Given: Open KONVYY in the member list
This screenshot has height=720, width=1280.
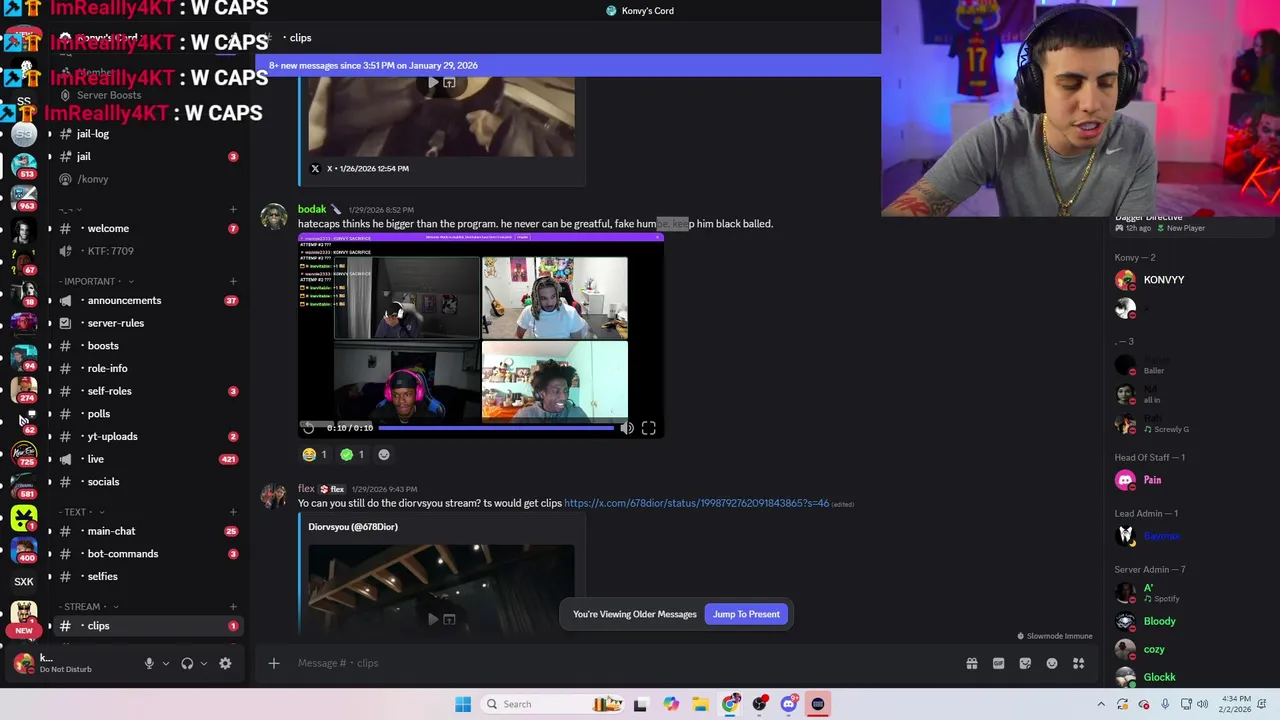Looking at the screenshot, I should [1164, 280].
